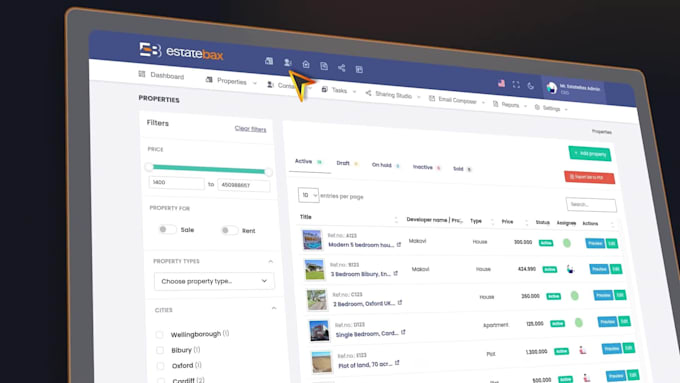Open external link for Modern 5 bedroom house
Image resolution: width=680 pixels, height=383 pixels.
coord(399,245)
